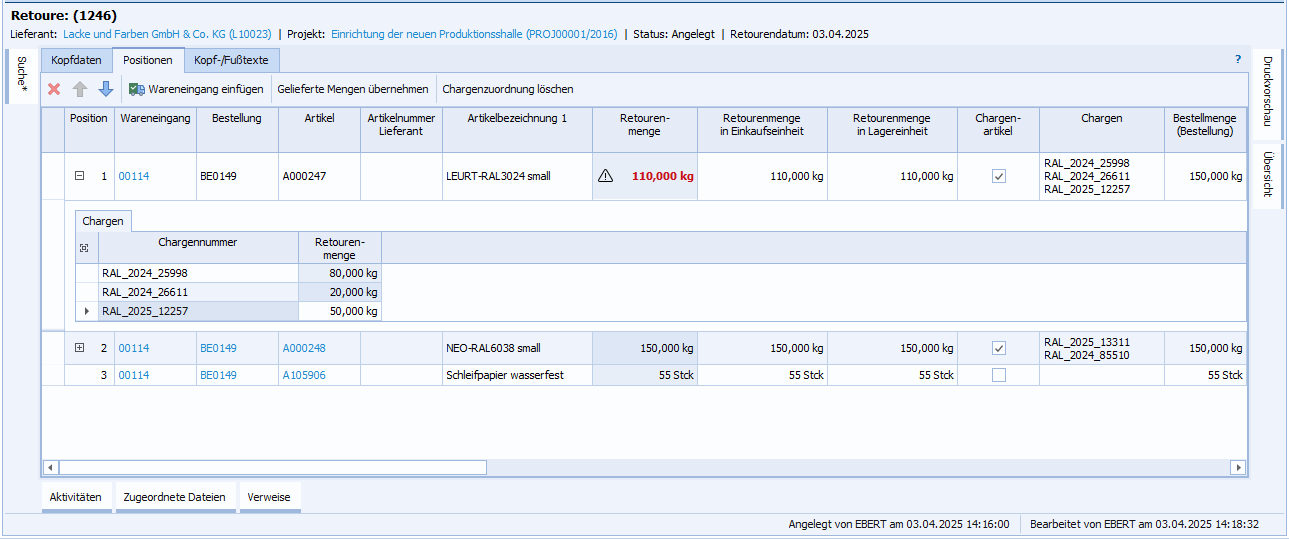1289x539 pixels.
Task: Toggle Chargenartikel checkbox for LEURT-RAL3024 small
Action: (998, 176)
